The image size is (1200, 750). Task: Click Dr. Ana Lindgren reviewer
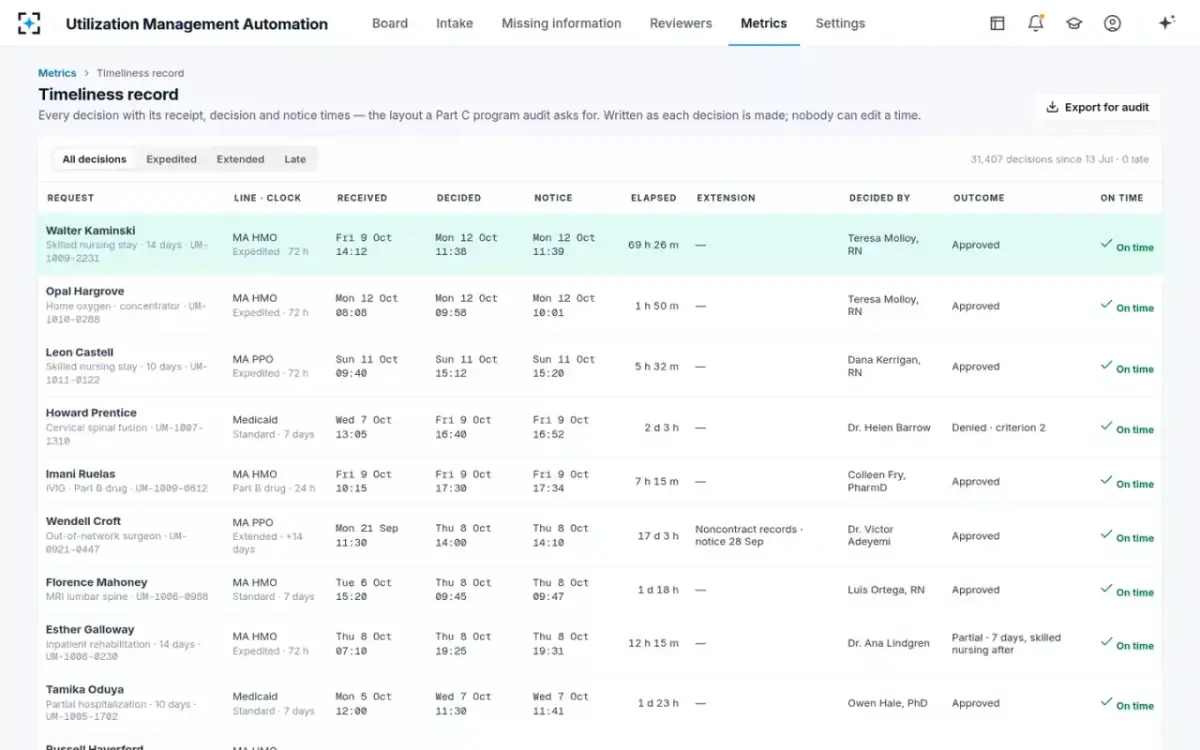point(889,643)
